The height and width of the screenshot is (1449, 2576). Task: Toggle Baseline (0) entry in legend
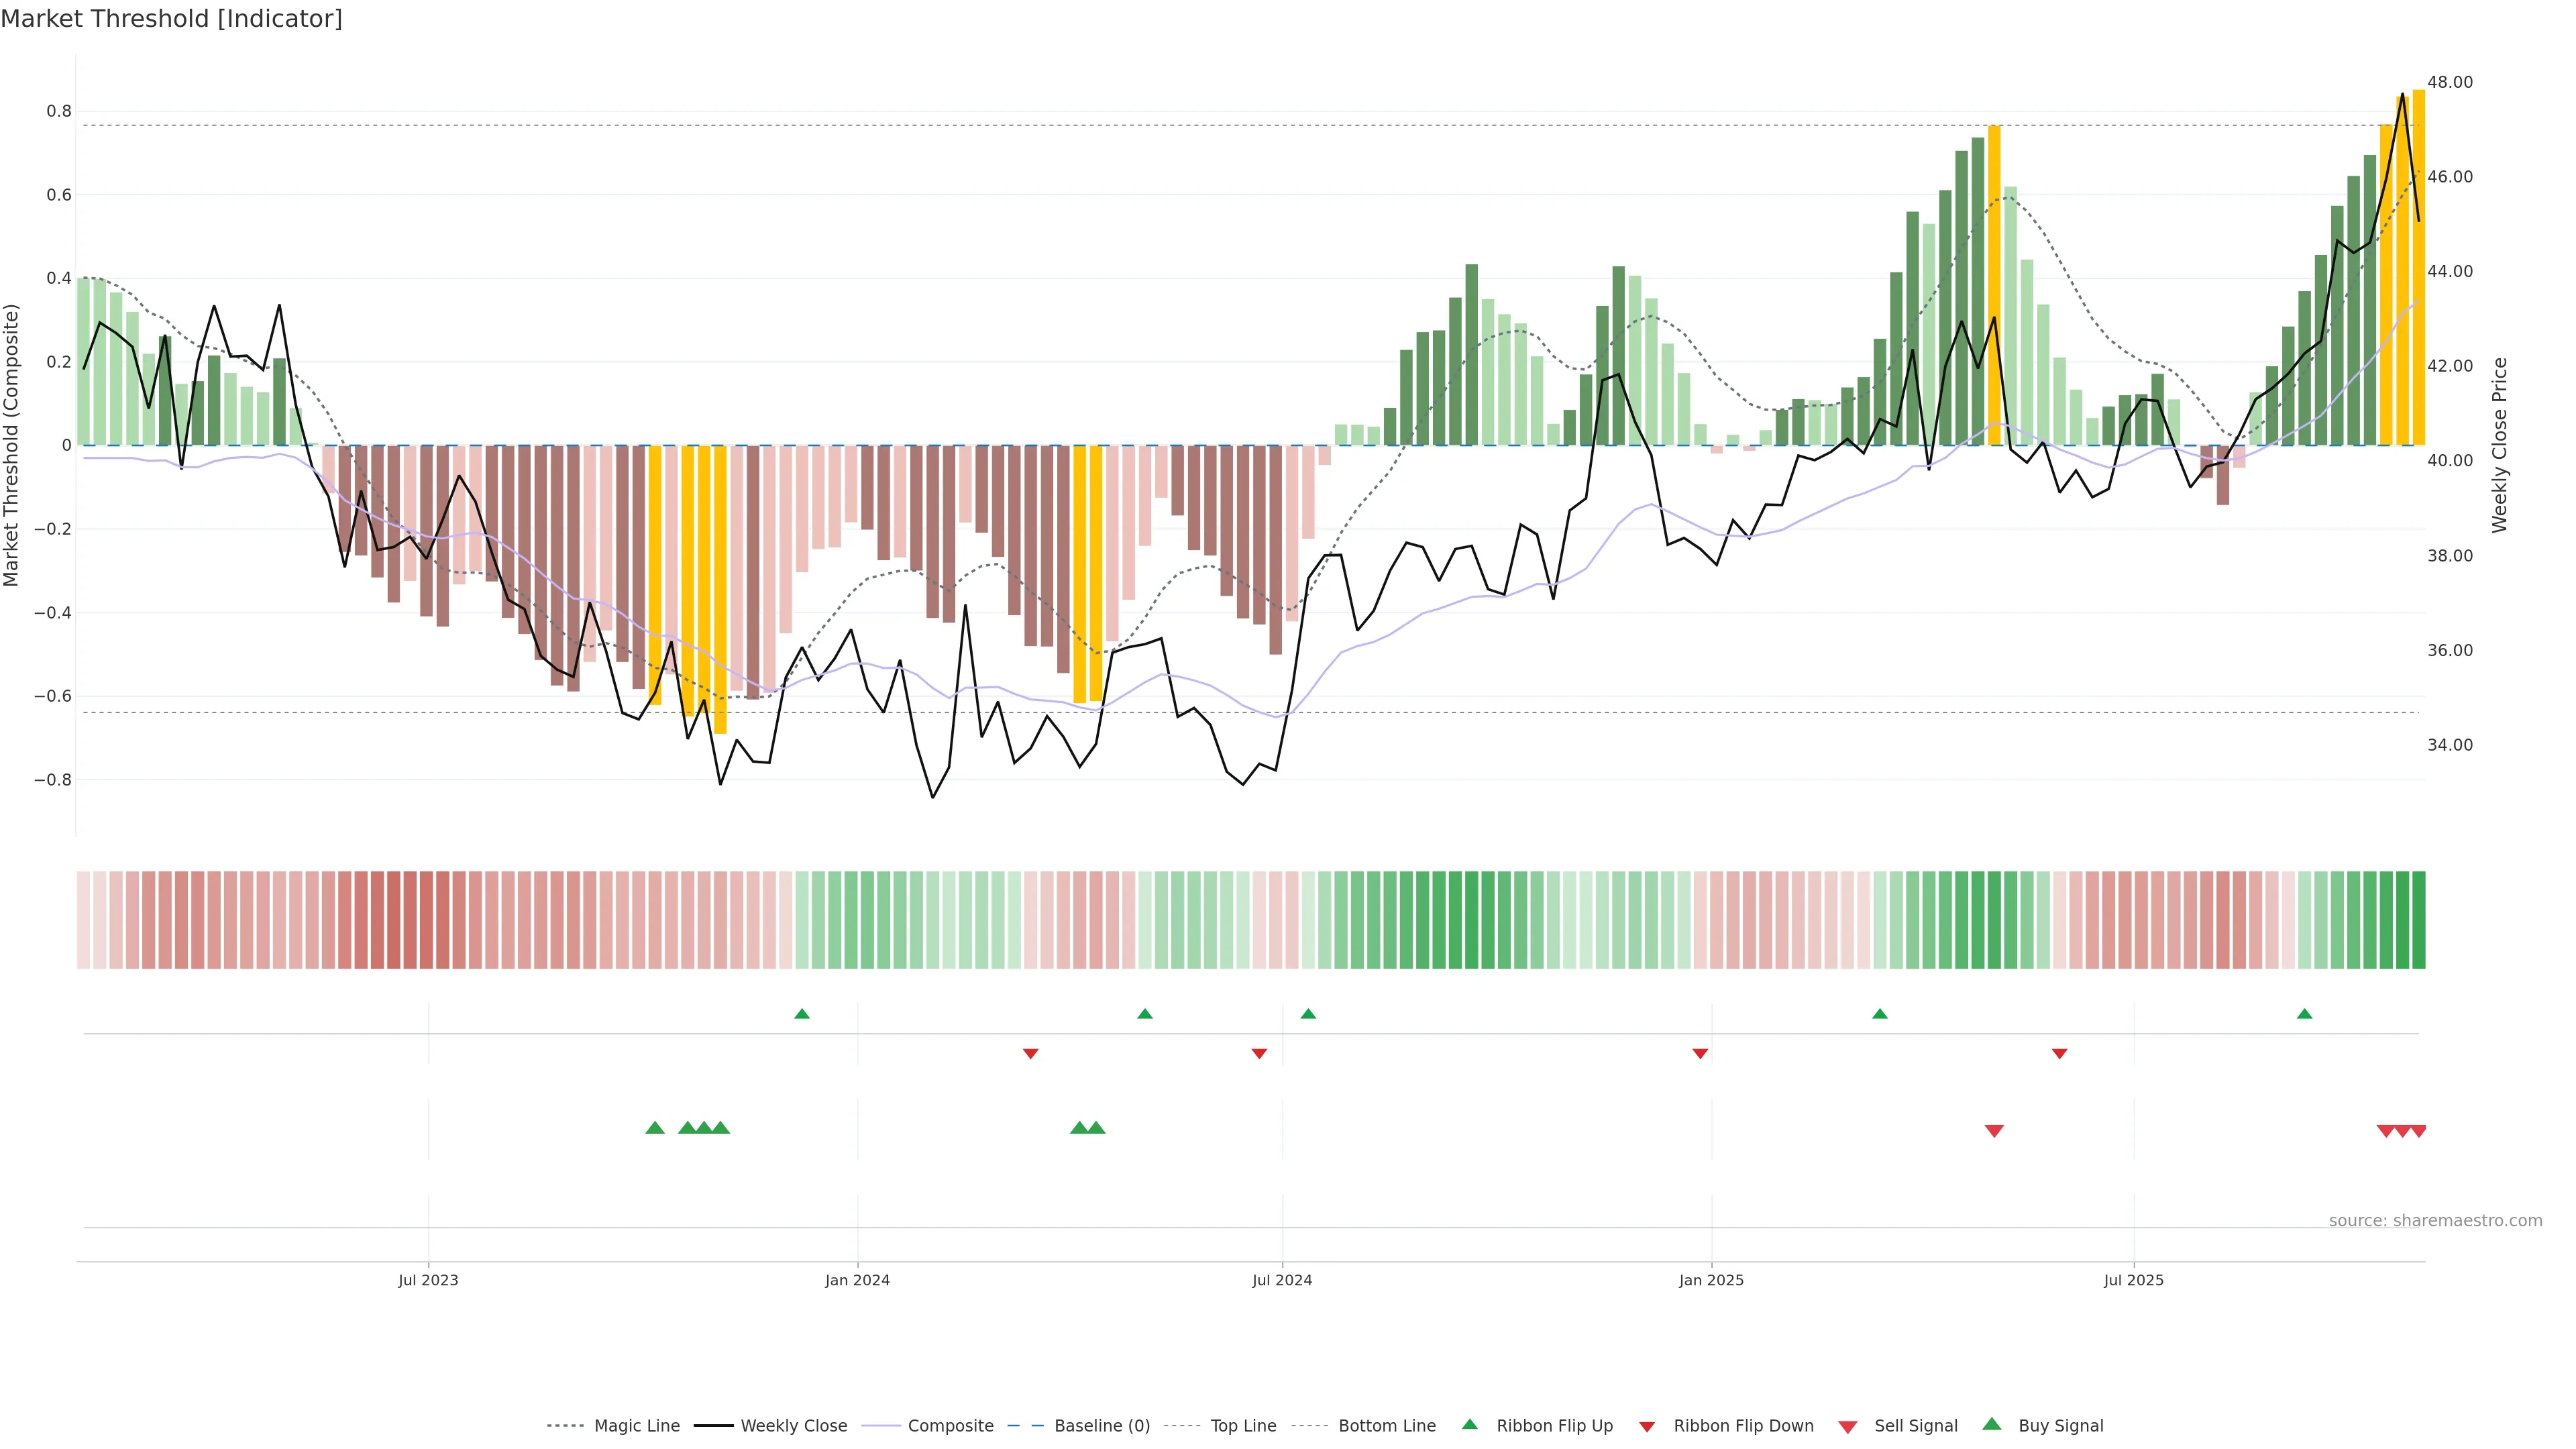[x=1102, y=1426]
